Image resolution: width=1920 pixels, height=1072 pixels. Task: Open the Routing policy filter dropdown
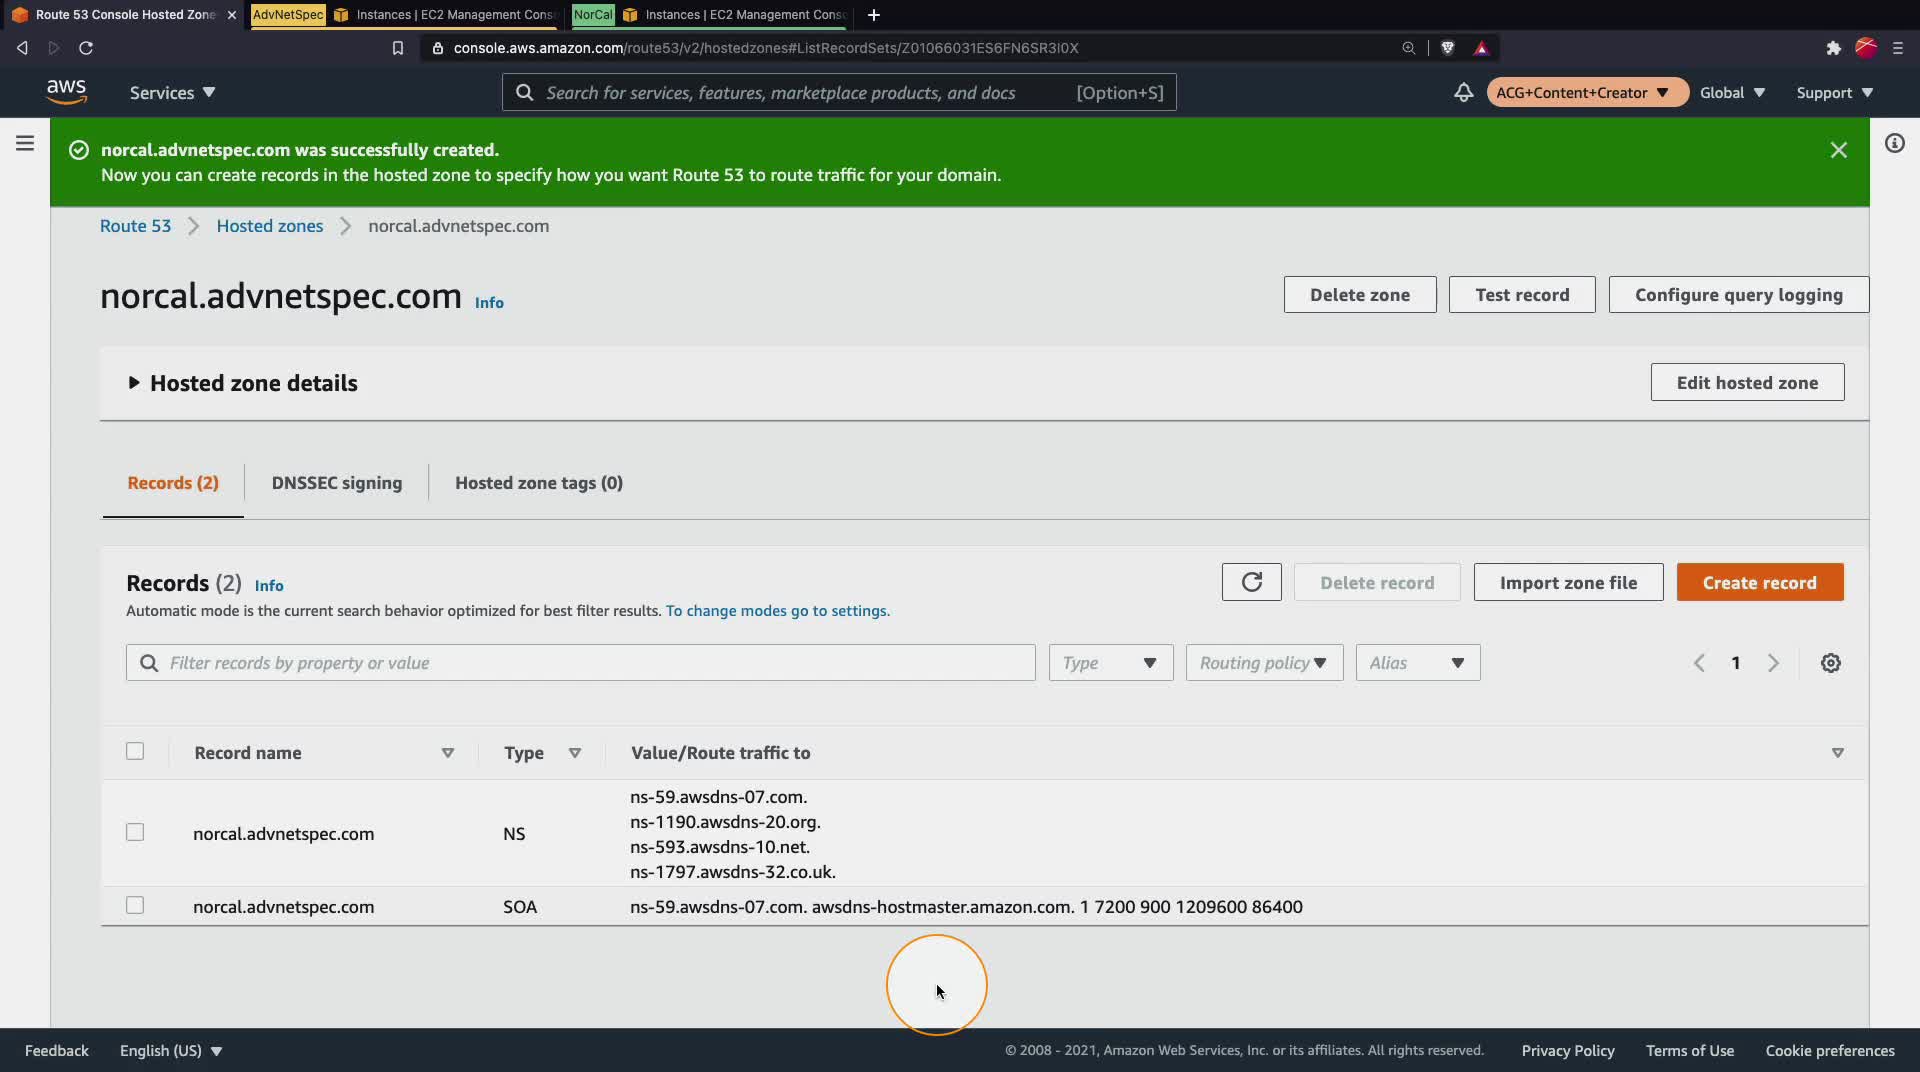1264,663
